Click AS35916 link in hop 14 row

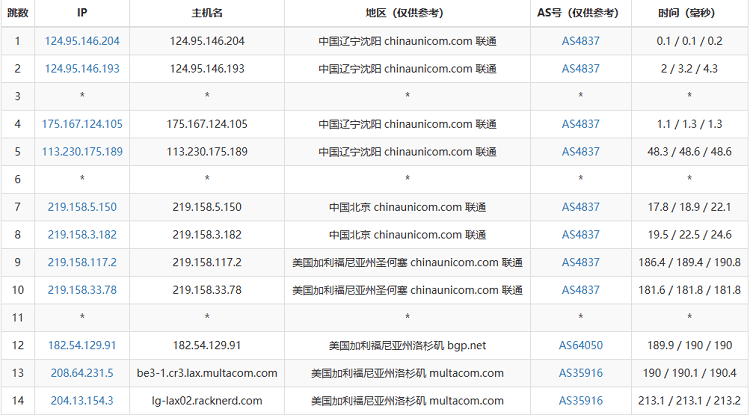click(x=581, y=401)
